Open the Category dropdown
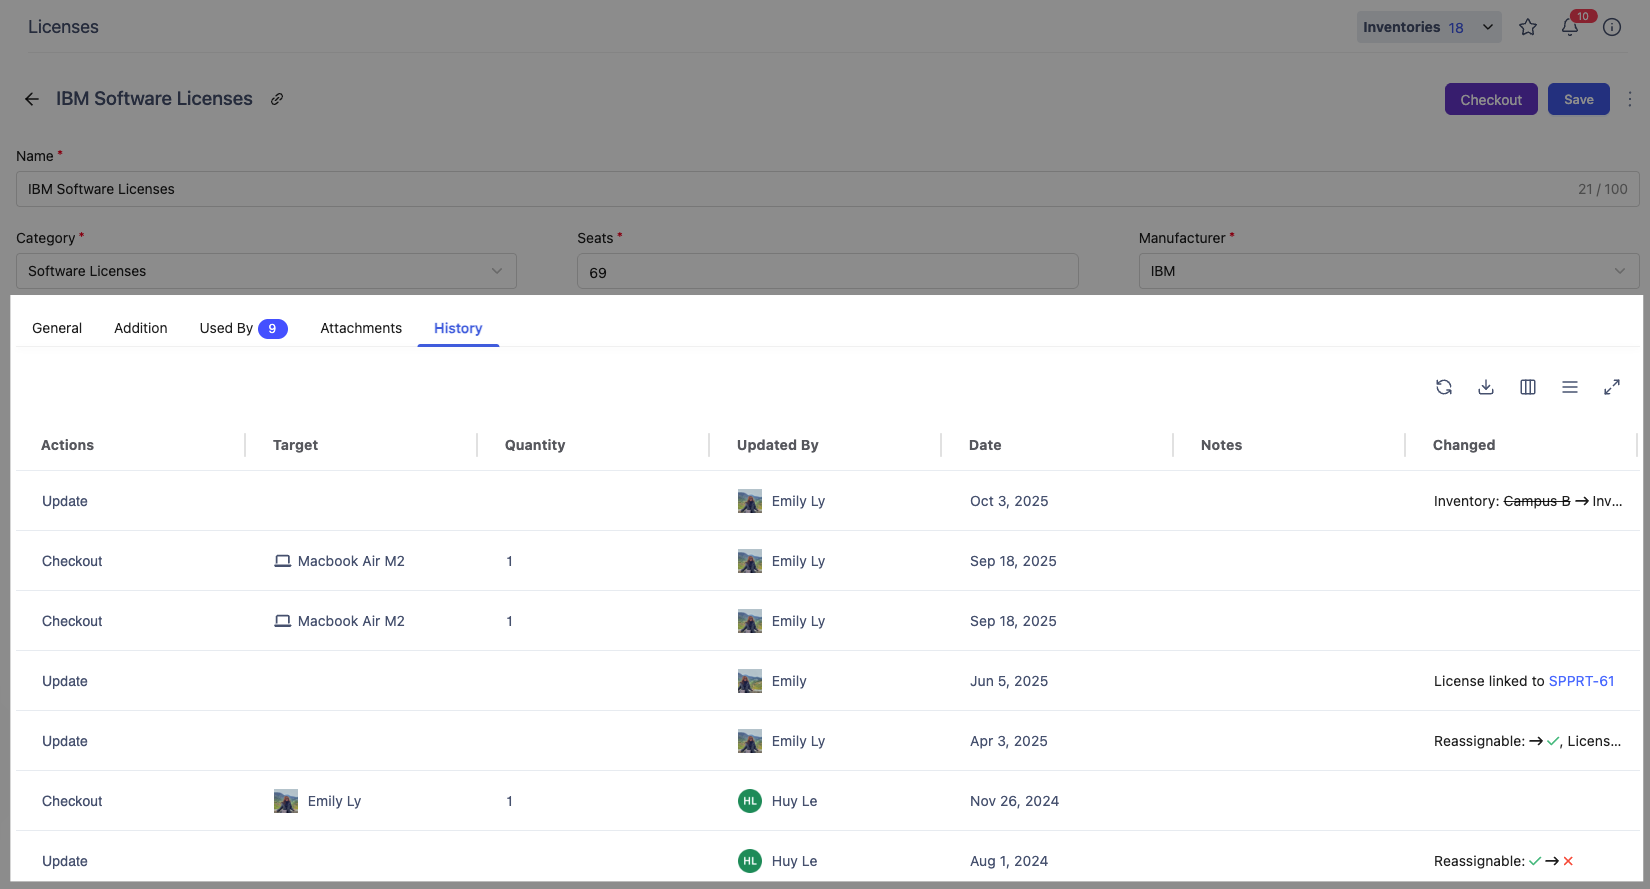Image resolution: width=1650 pixels, height=889 pixels. tap(266, 271)
